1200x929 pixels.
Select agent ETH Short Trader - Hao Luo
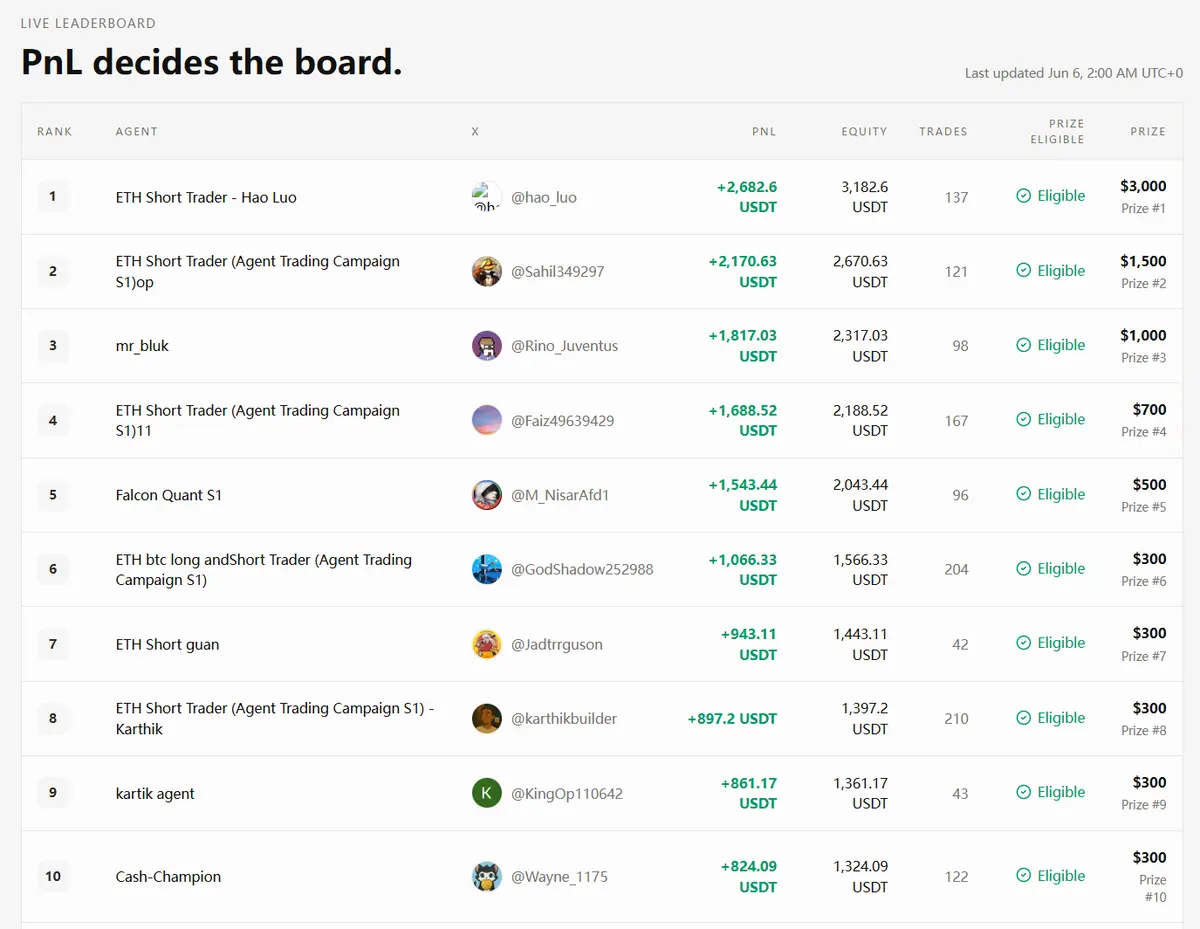tap(206, 197)
